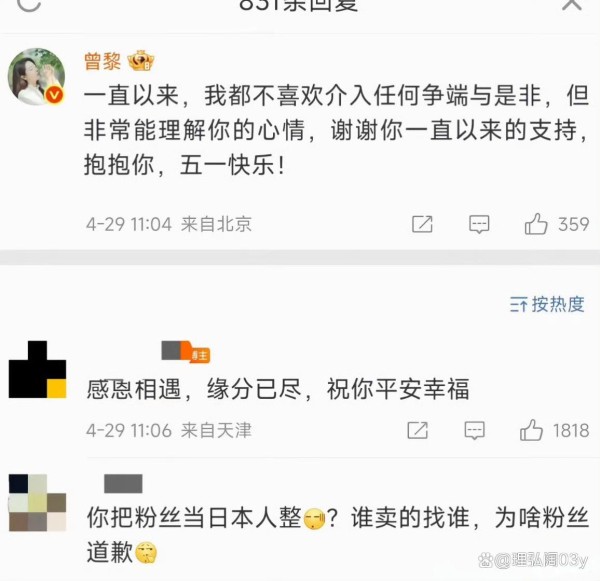Close the replies panel with the X
This screenshot has width=600, height=581.
572,3
